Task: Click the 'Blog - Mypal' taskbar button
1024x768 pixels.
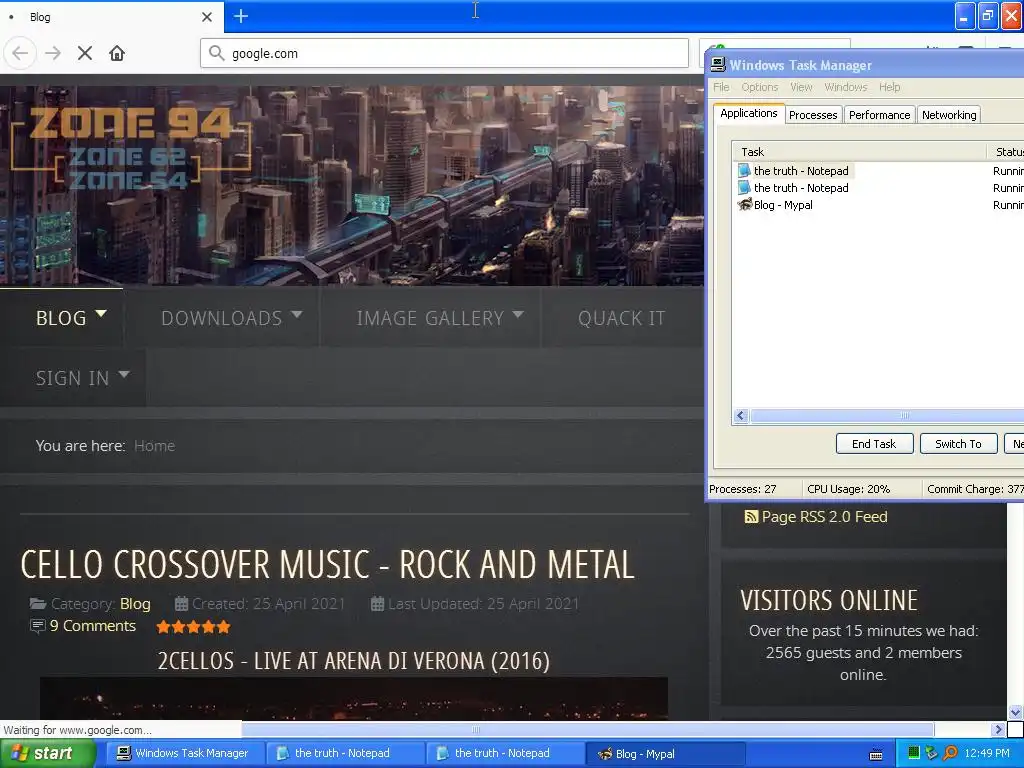Action: (665, 753)
